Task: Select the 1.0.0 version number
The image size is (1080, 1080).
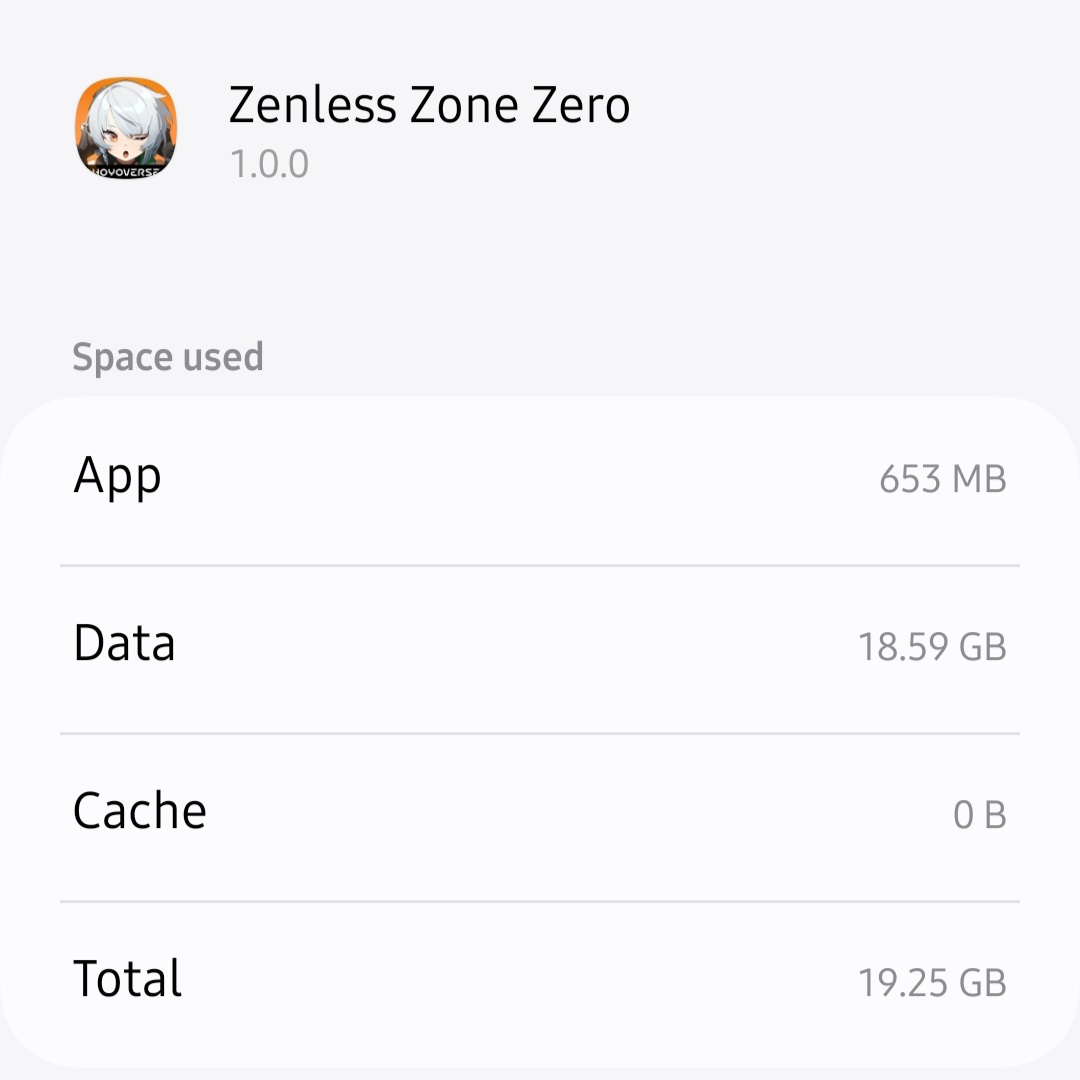Action: point(269,164)
